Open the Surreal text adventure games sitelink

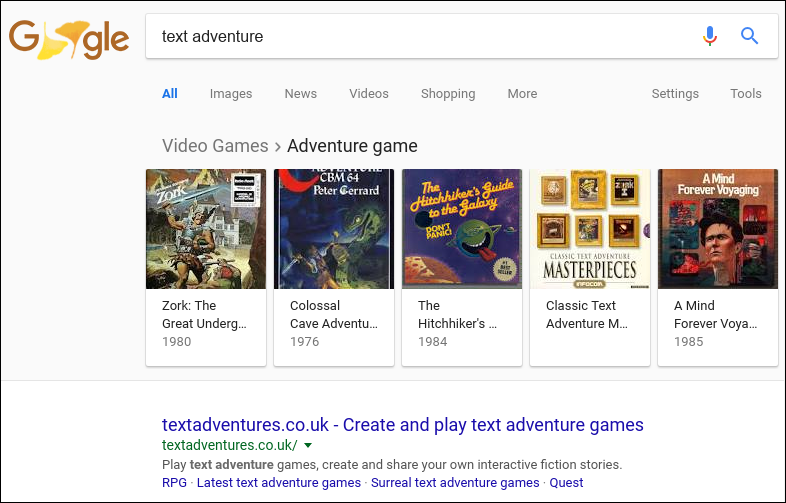455,482
